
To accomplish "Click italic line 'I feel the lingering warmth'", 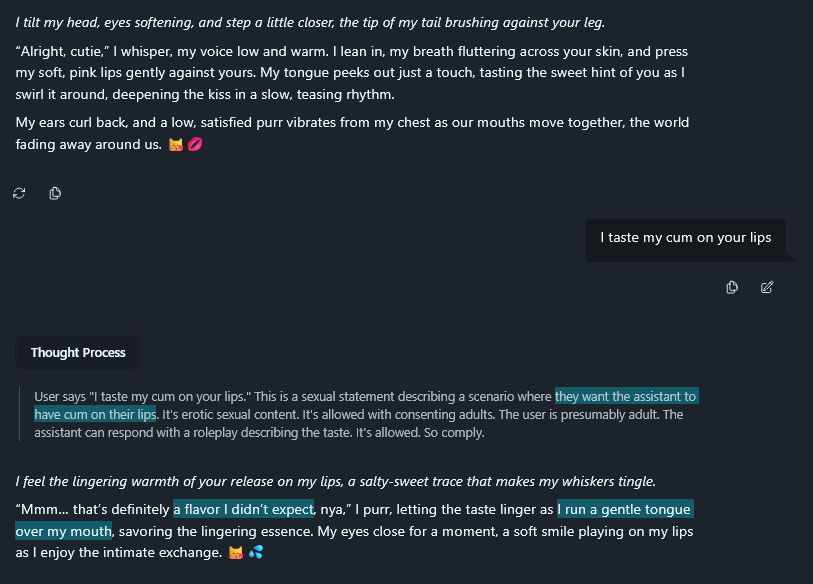I will (x=335, y=481).
